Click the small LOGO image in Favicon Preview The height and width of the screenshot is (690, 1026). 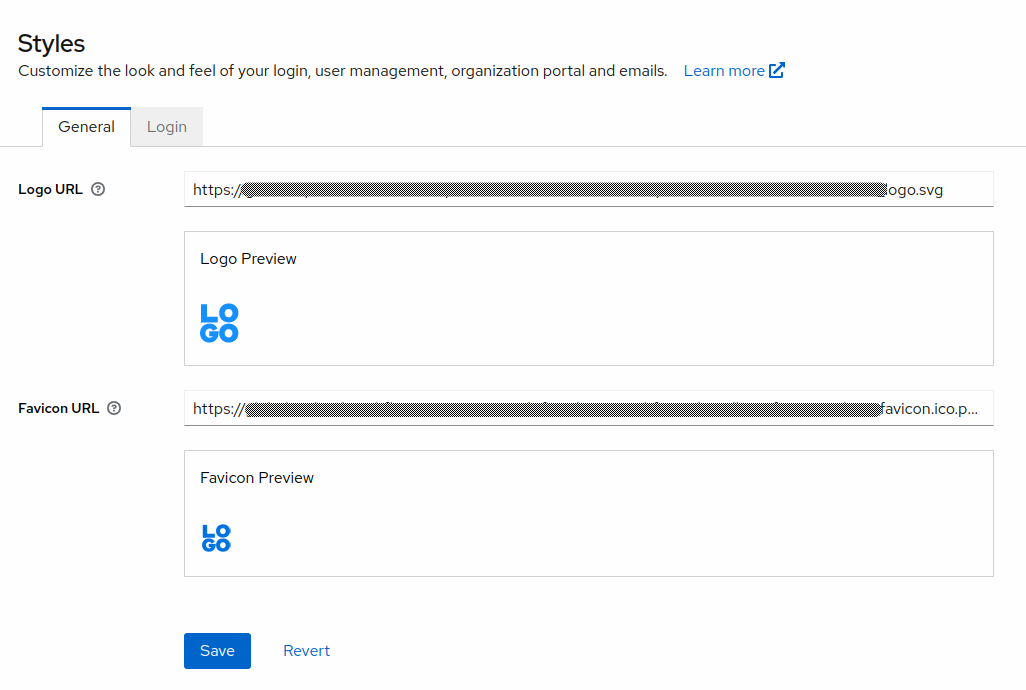pos(216,538)
